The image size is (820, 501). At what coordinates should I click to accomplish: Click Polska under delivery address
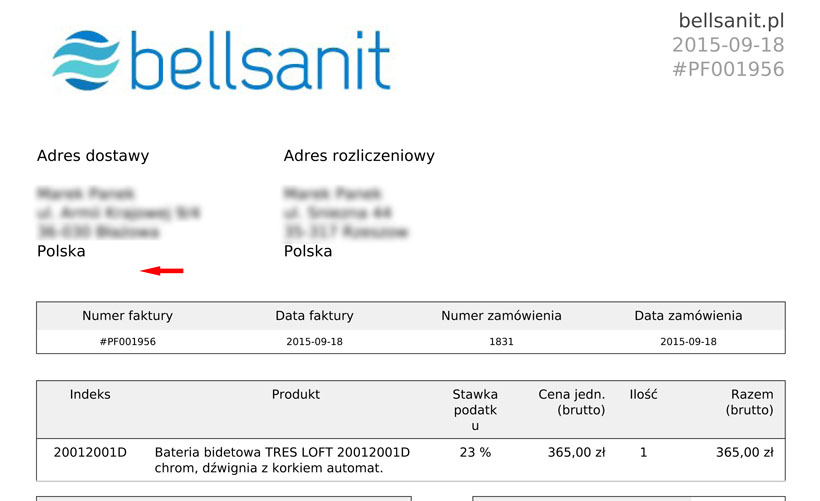click(61, 251)
